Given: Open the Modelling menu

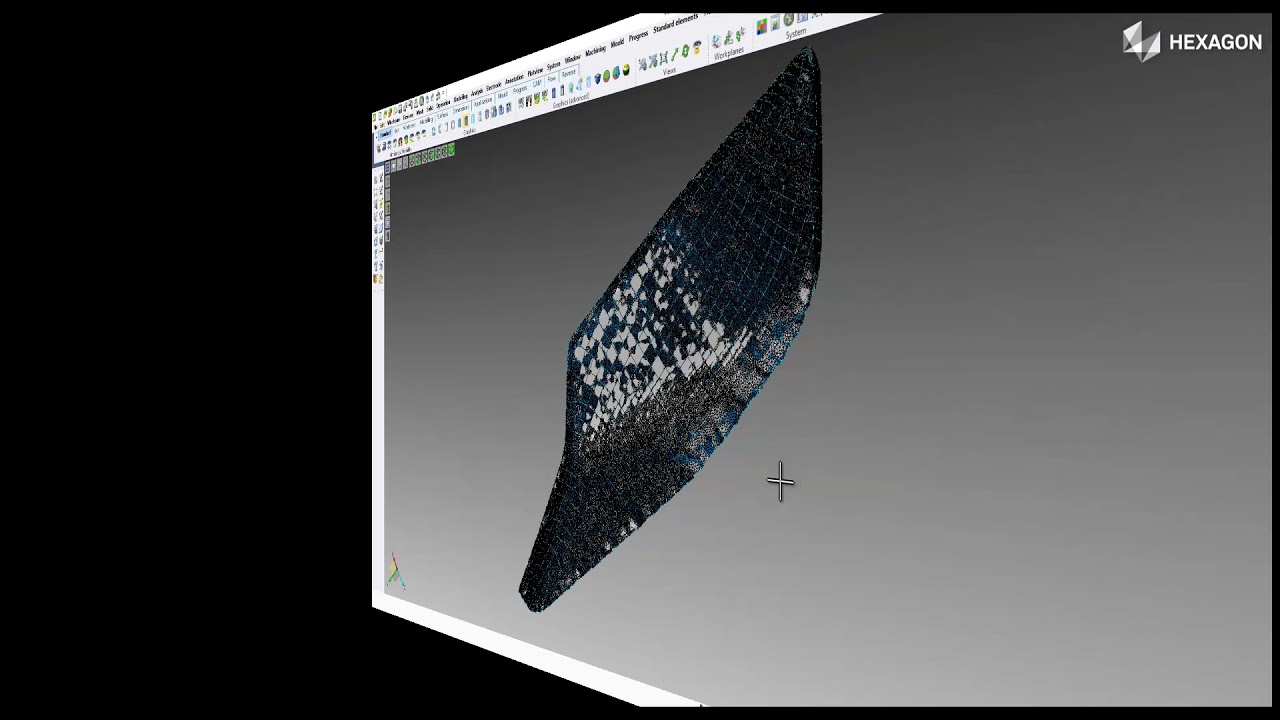Looking at the screenshot, I should tap(460, 98).
